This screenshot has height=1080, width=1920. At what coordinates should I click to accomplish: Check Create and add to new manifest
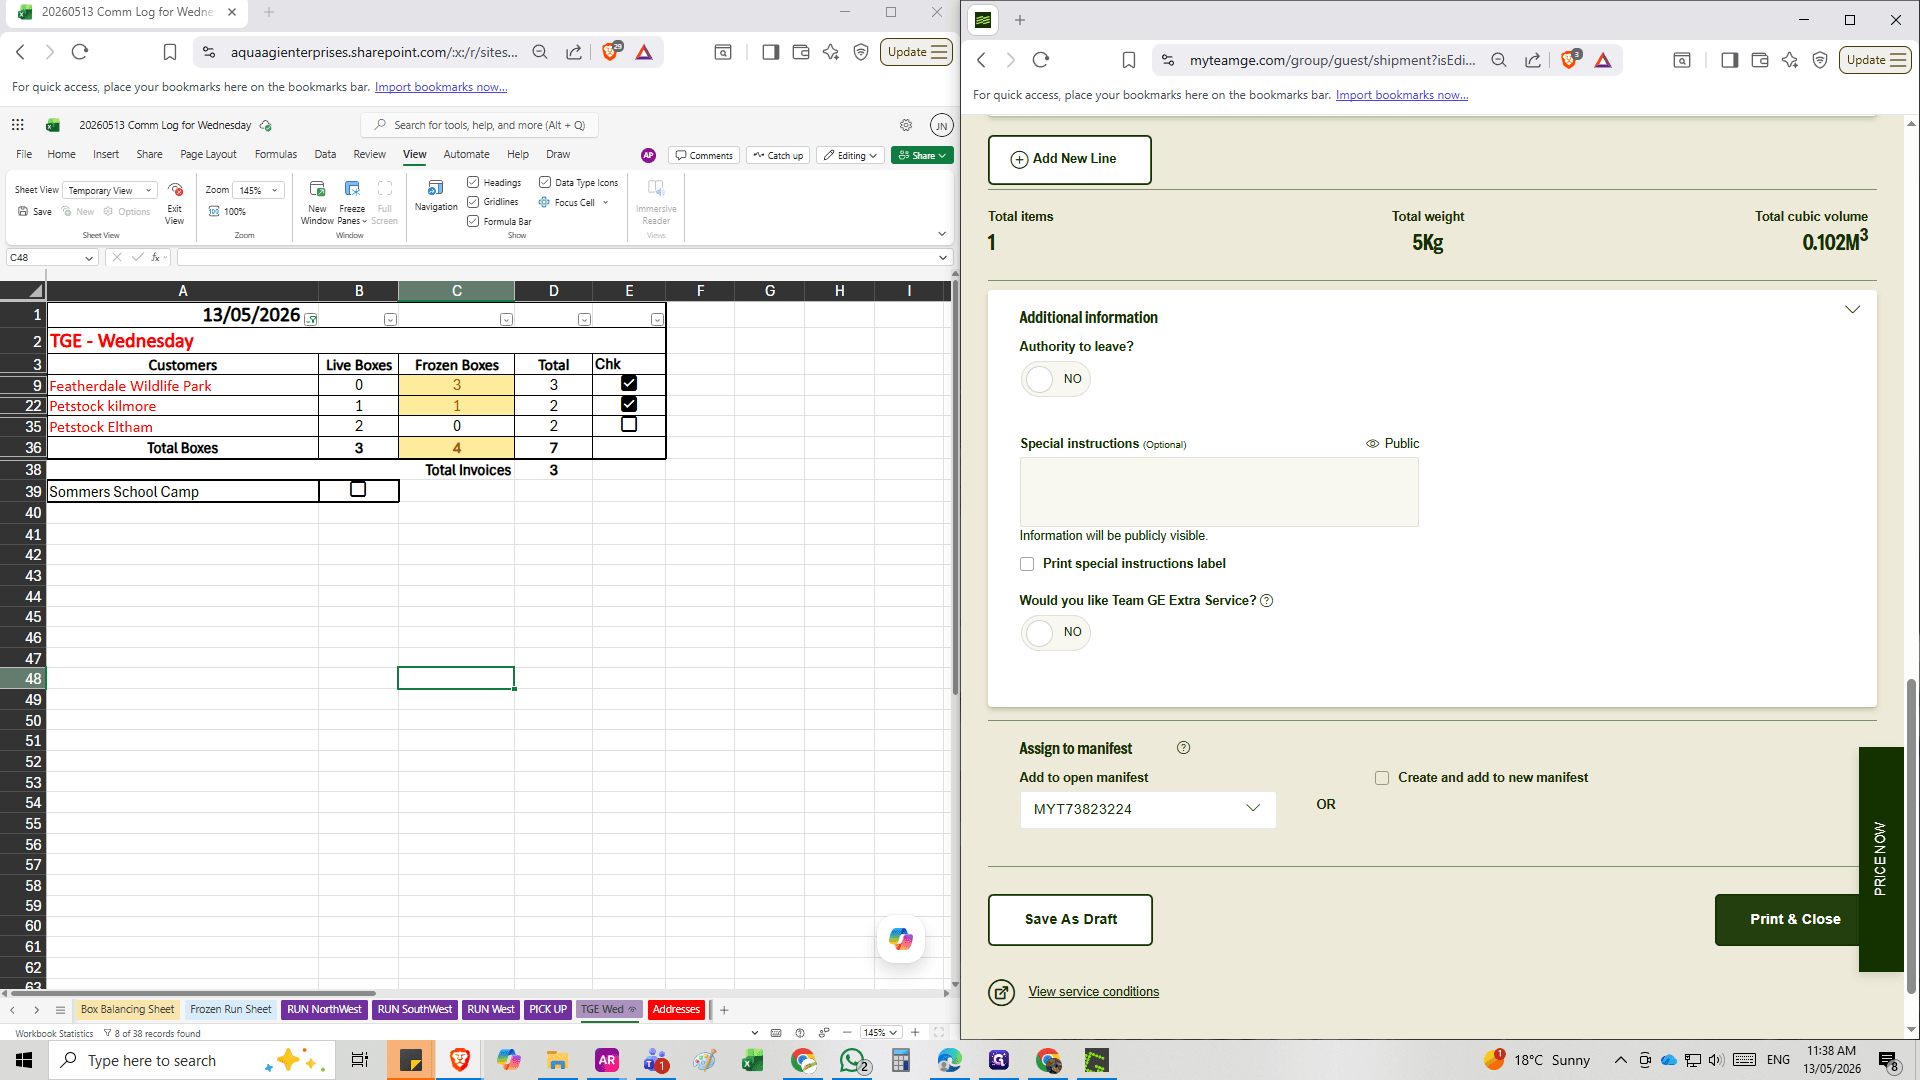pyautogui.click(x=1382, y=778)
